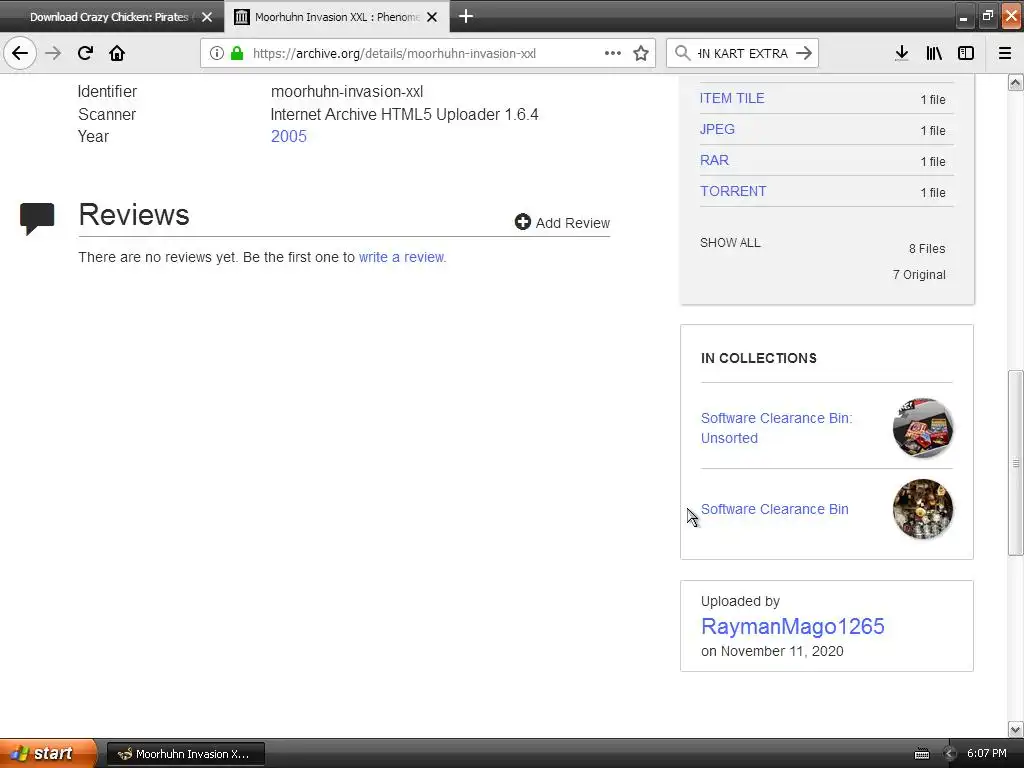Select the Moorhuhn Invasion XXL tab
The height and width of the screenshot is (768, 1024).
(x=336, y=17)
